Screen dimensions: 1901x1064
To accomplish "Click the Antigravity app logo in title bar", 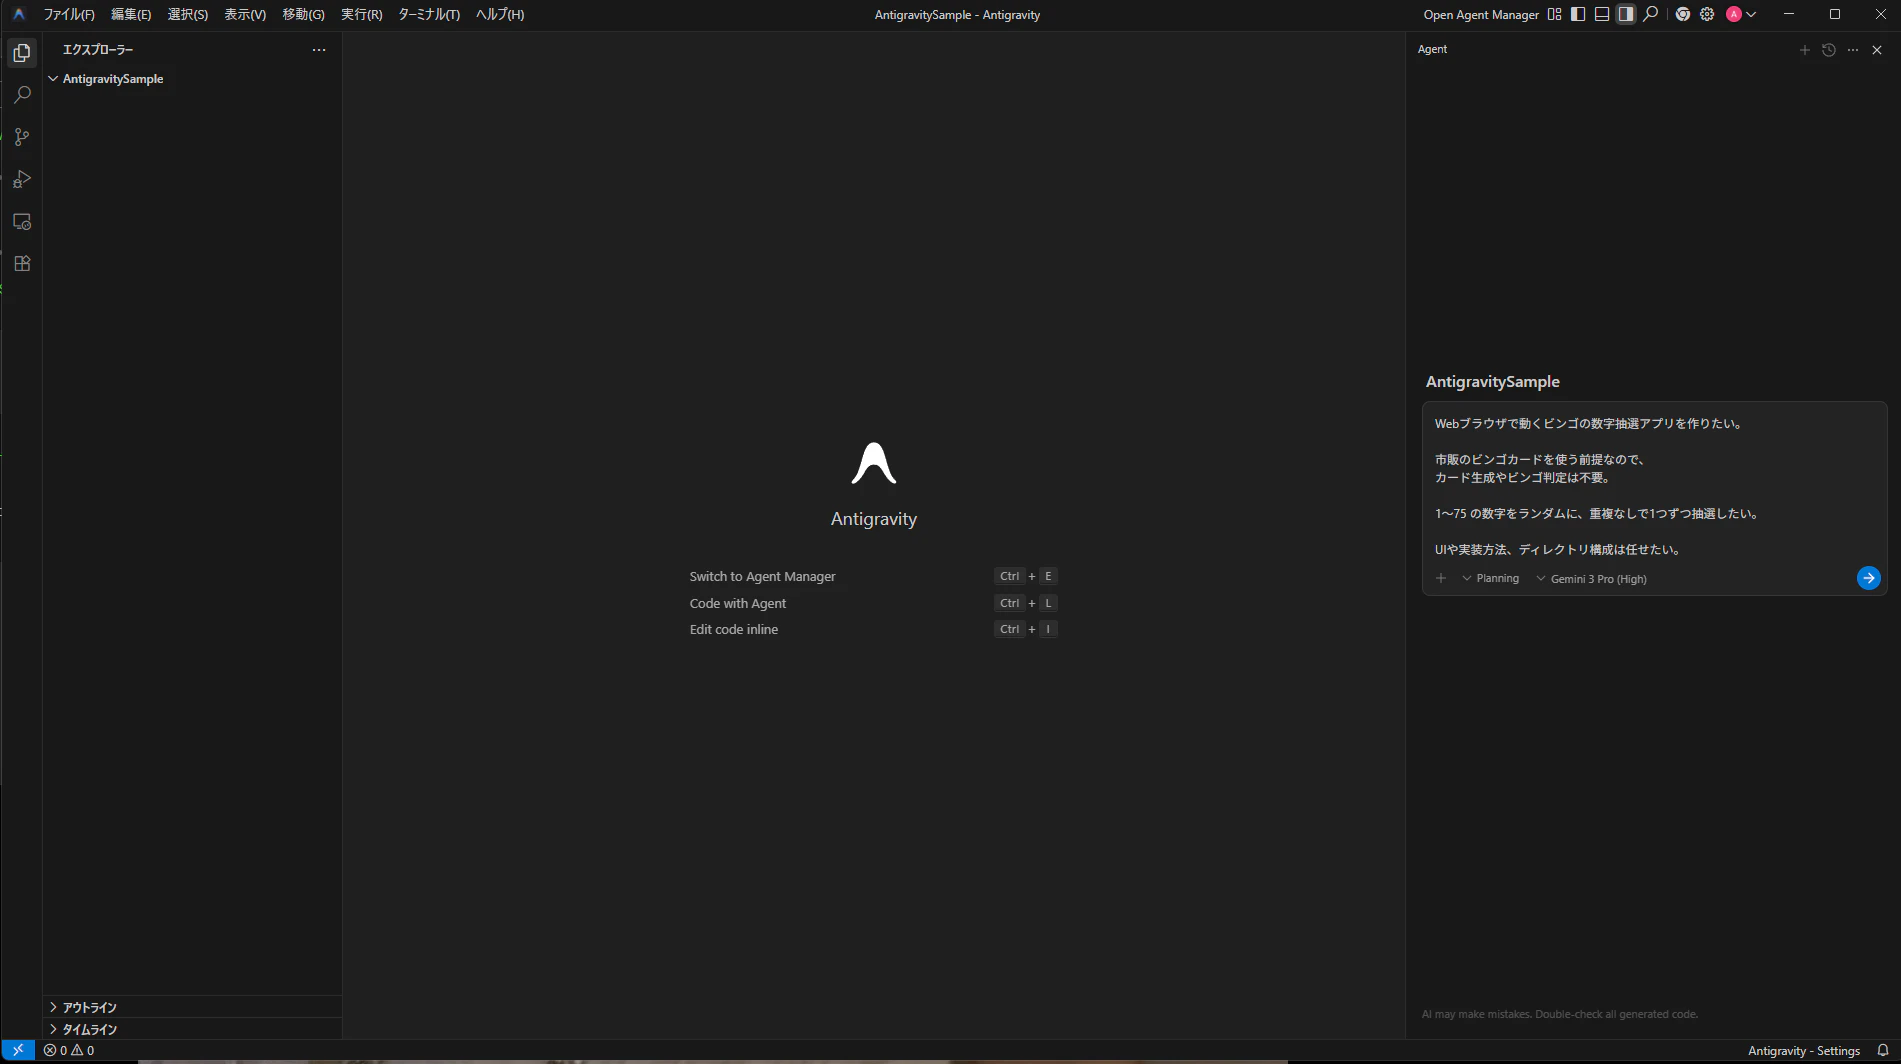I will (18, 14).
